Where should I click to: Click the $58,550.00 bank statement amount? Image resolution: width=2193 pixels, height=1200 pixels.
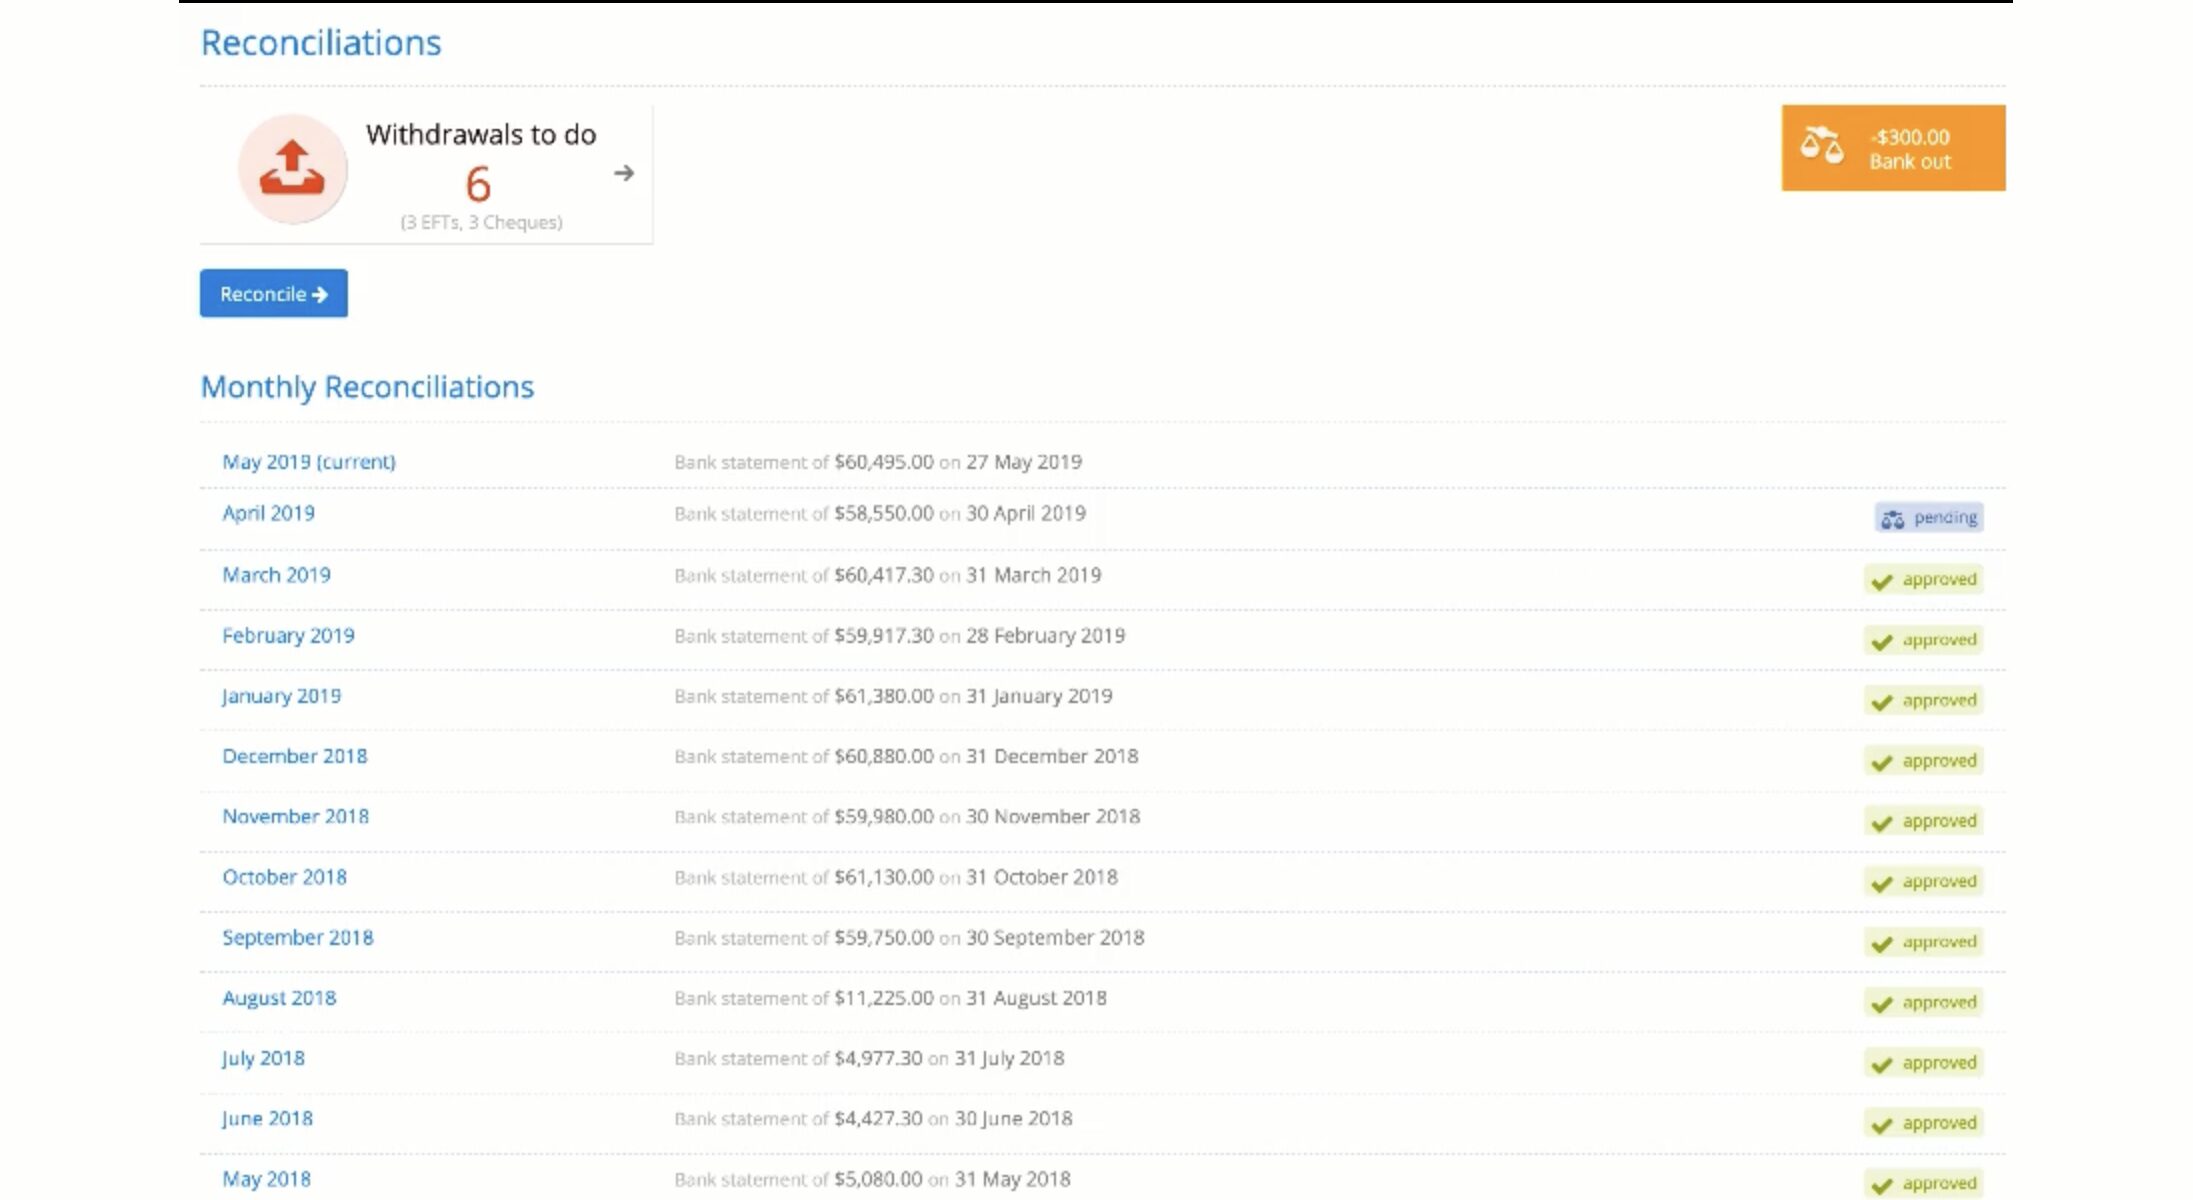(x=884, y=513)
